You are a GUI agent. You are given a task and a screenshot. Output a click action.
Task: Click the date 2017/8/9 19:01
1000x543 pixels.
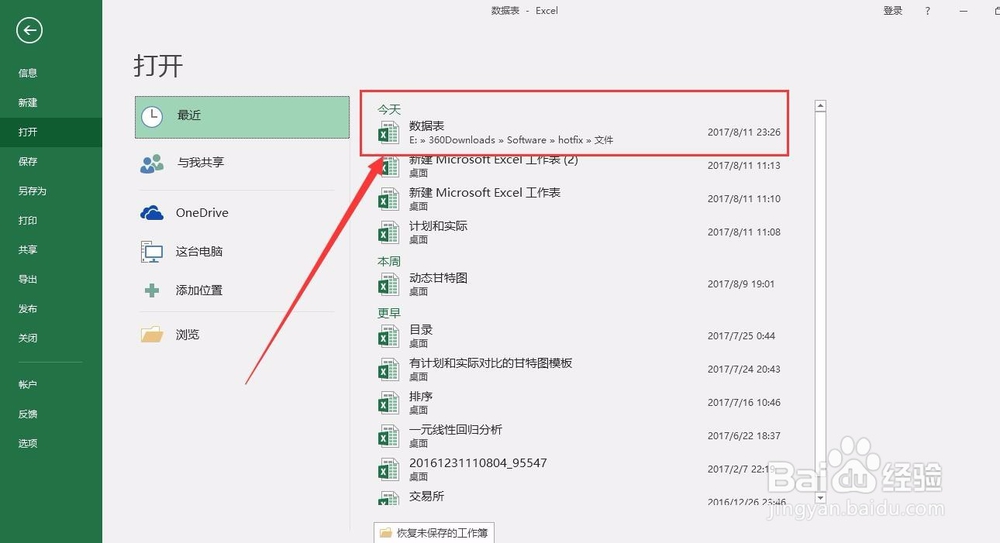pos(740,284)
